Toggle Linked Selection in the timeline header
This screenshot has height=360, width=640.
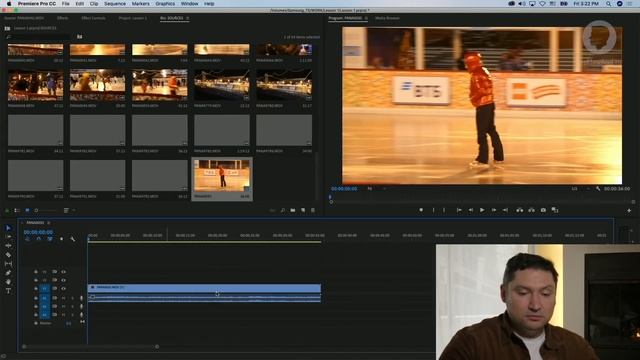point(50,239)
